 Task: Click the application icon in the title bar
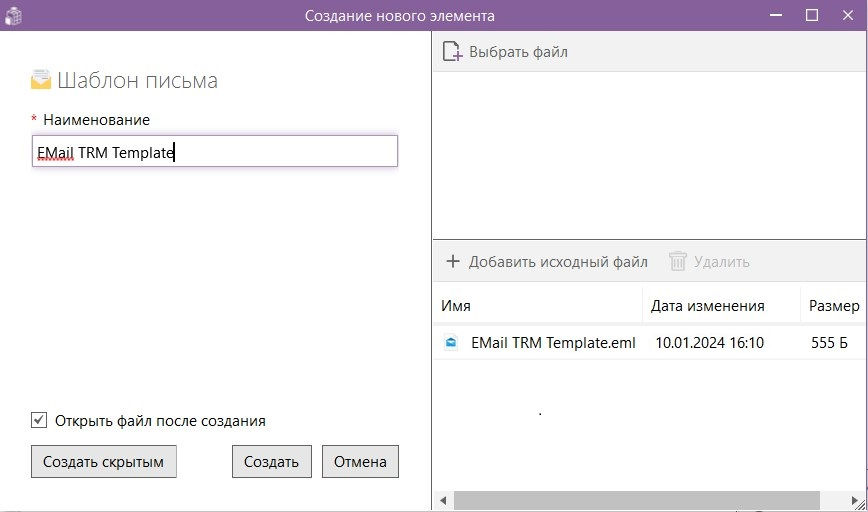(14, 15)
